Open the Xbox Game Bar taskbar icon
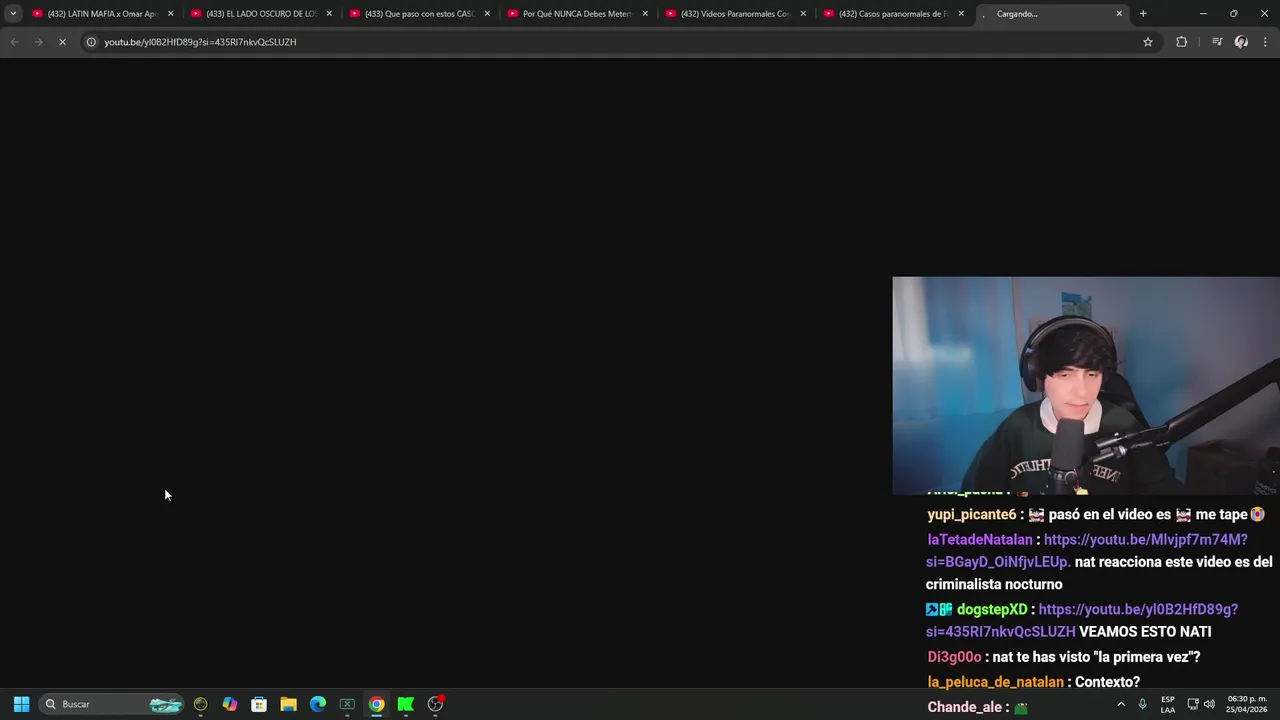This screenshot has height=720, width=1280. point(347,704)
